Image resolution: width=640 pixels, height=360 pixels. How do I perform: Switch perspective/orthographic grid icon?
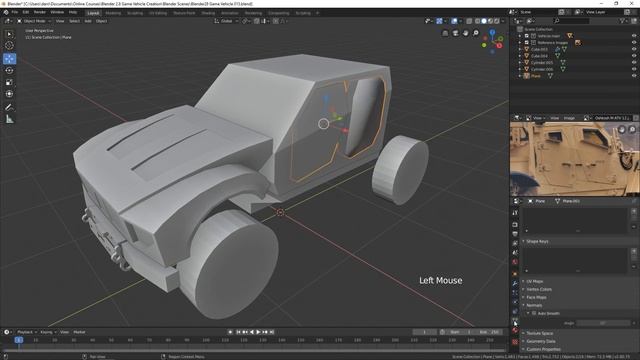click(x=445, y=33)
